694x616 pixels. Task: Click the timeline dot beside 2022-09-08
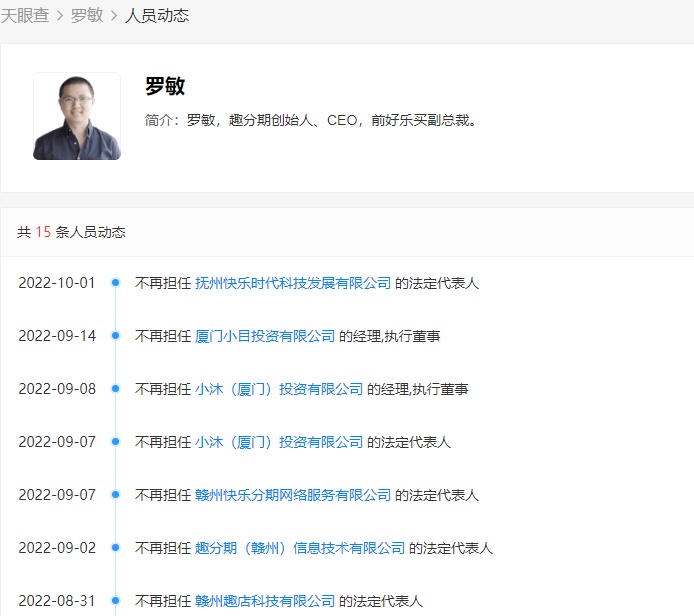click(116, 389)
